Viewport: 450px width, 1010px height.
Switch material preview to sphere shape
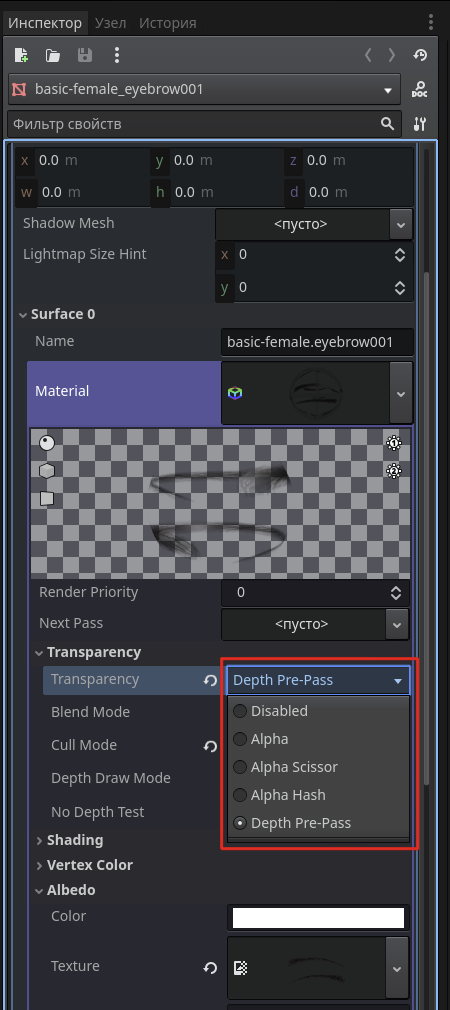click(x=47, y=443)
